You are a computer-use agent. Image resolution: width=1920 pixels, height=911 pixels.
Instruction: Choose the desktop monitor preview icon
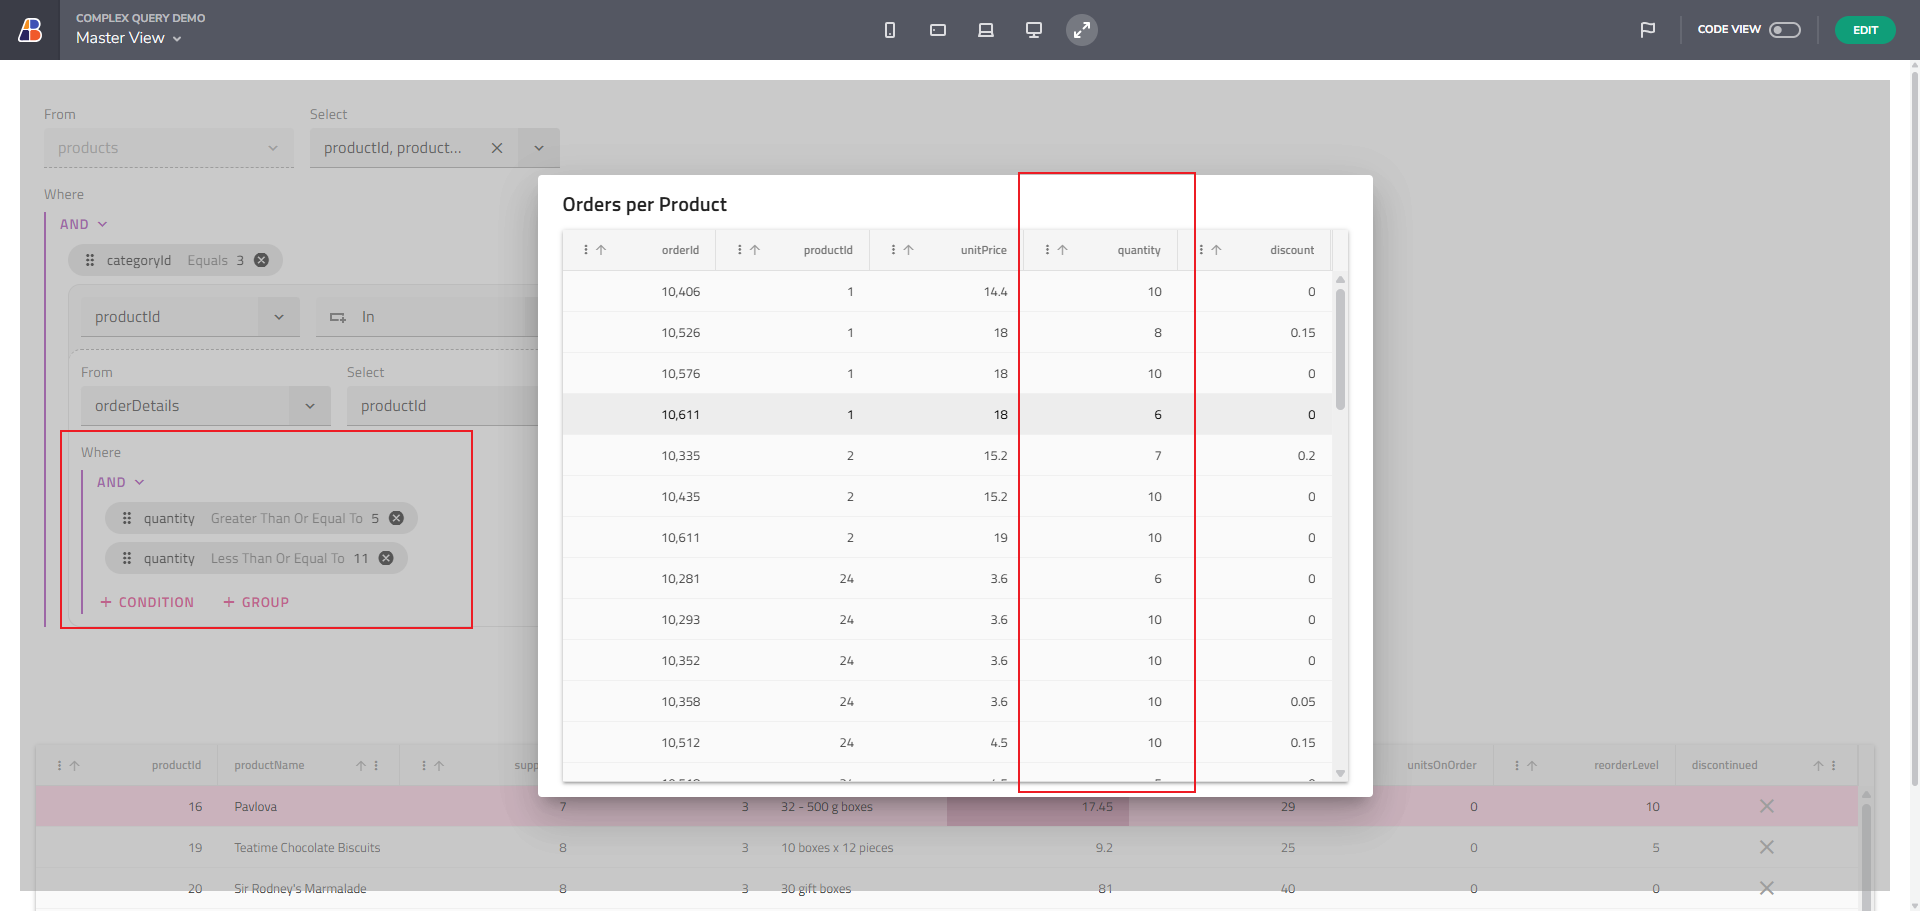(x=1033, y=30)
